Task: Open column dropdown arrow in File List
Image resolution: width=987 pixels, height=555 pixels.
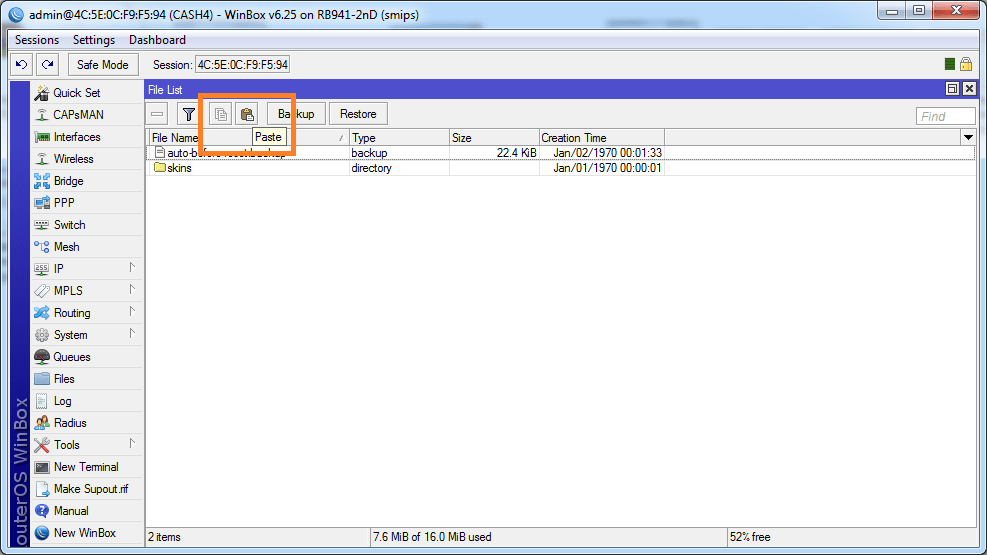Action: point(967,137)
